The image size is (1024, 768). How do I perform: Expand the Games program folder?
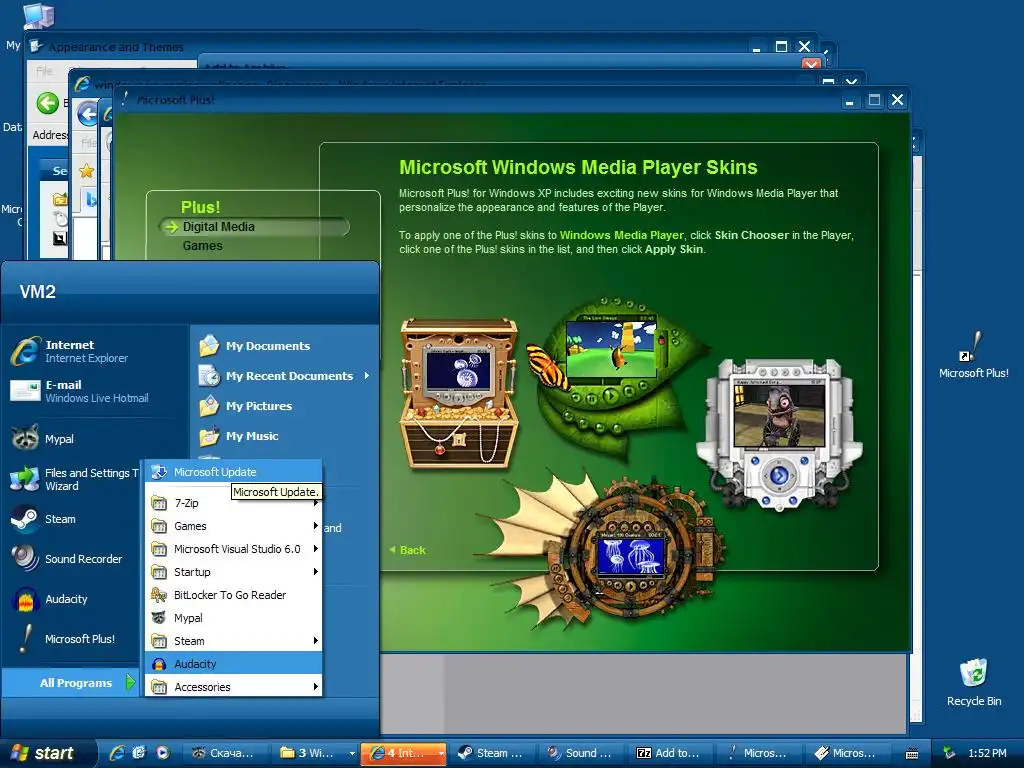[x=233, y=526]
